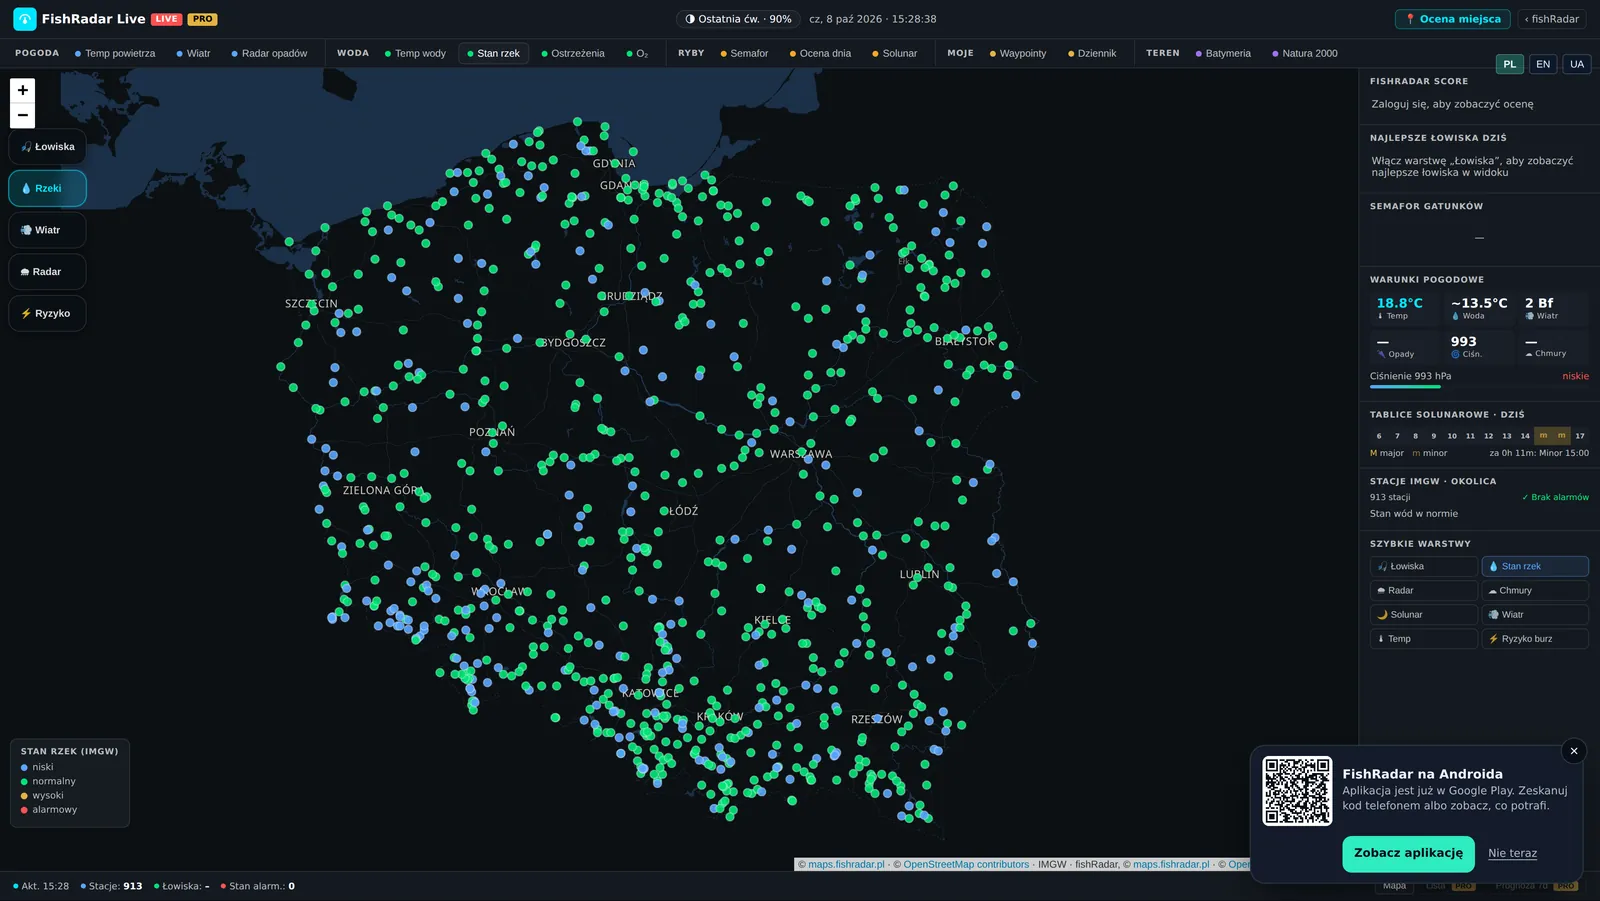Click the Ostatnia ćw. moon phase badge
This screenshot has width=1600, height=901.
(x=739, y=19)
